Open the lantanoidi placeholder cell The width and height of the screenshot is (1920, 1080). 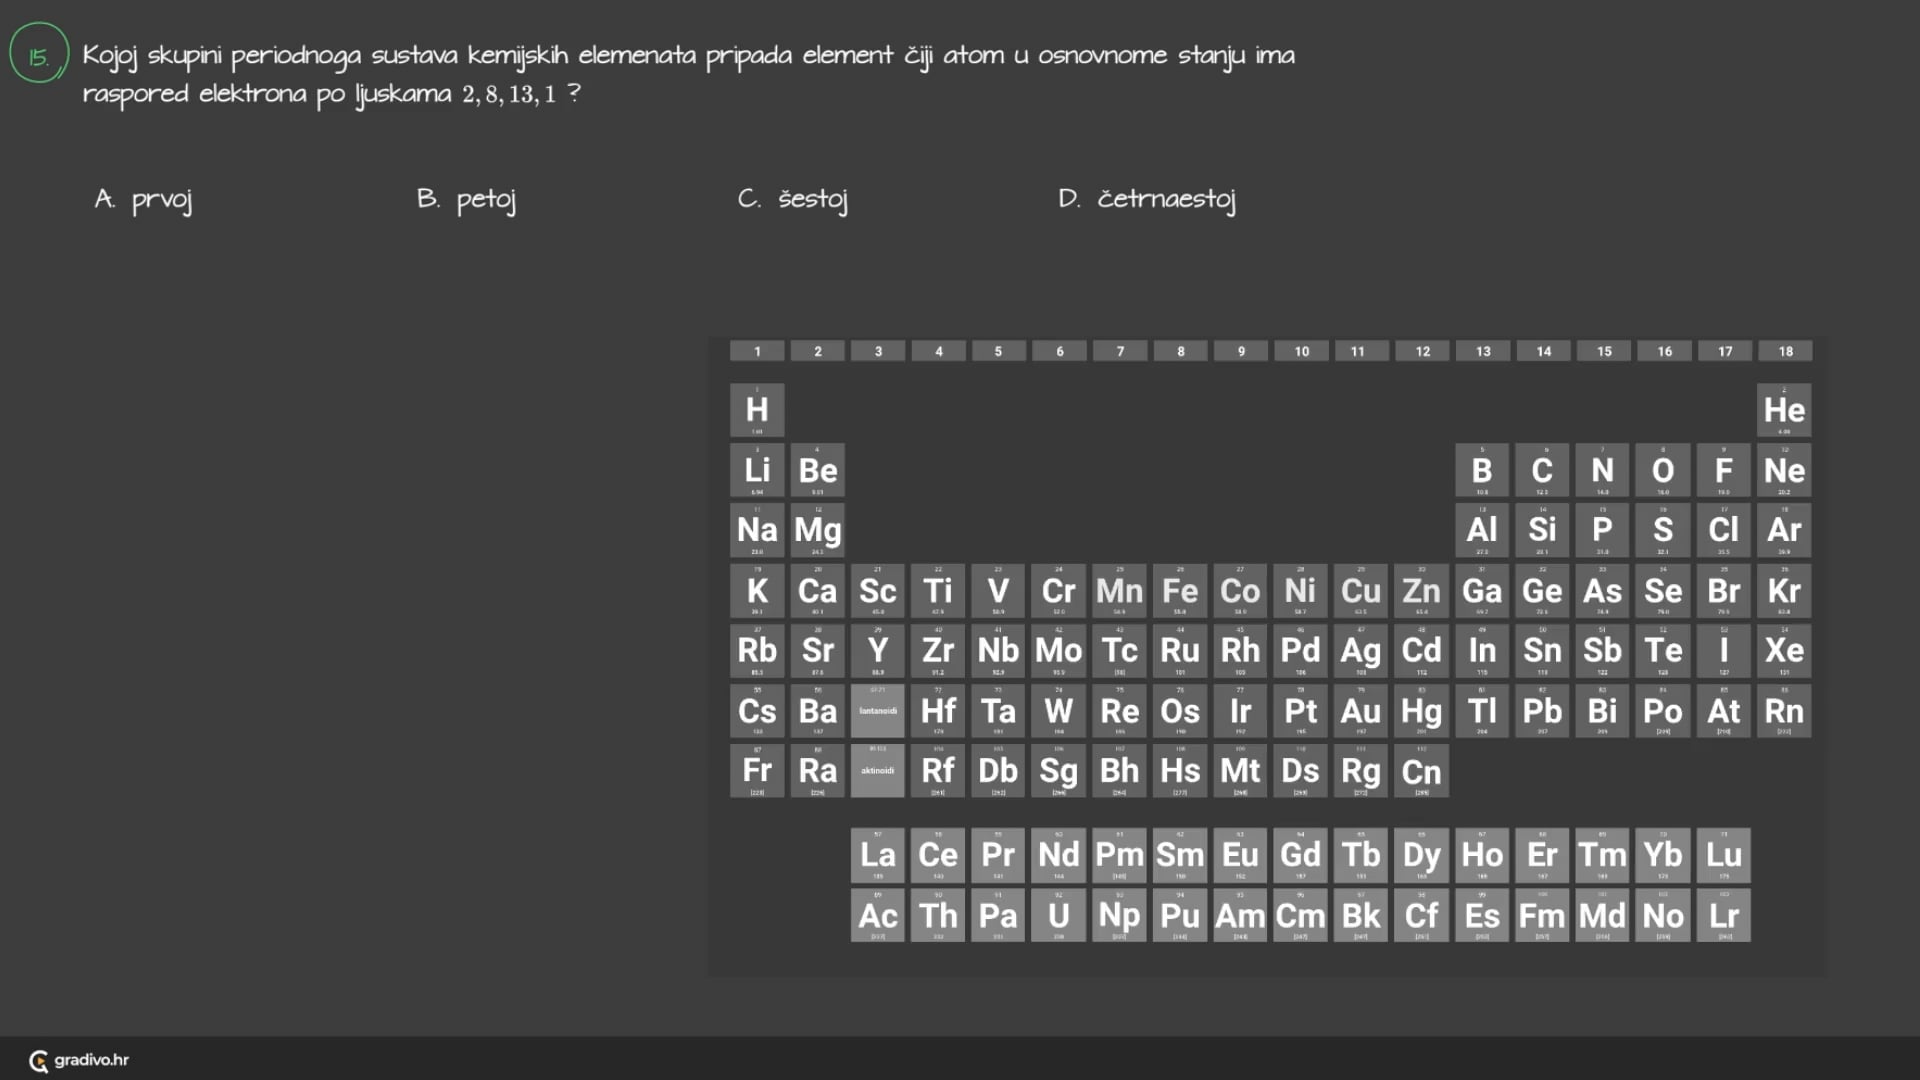[878, 711]
